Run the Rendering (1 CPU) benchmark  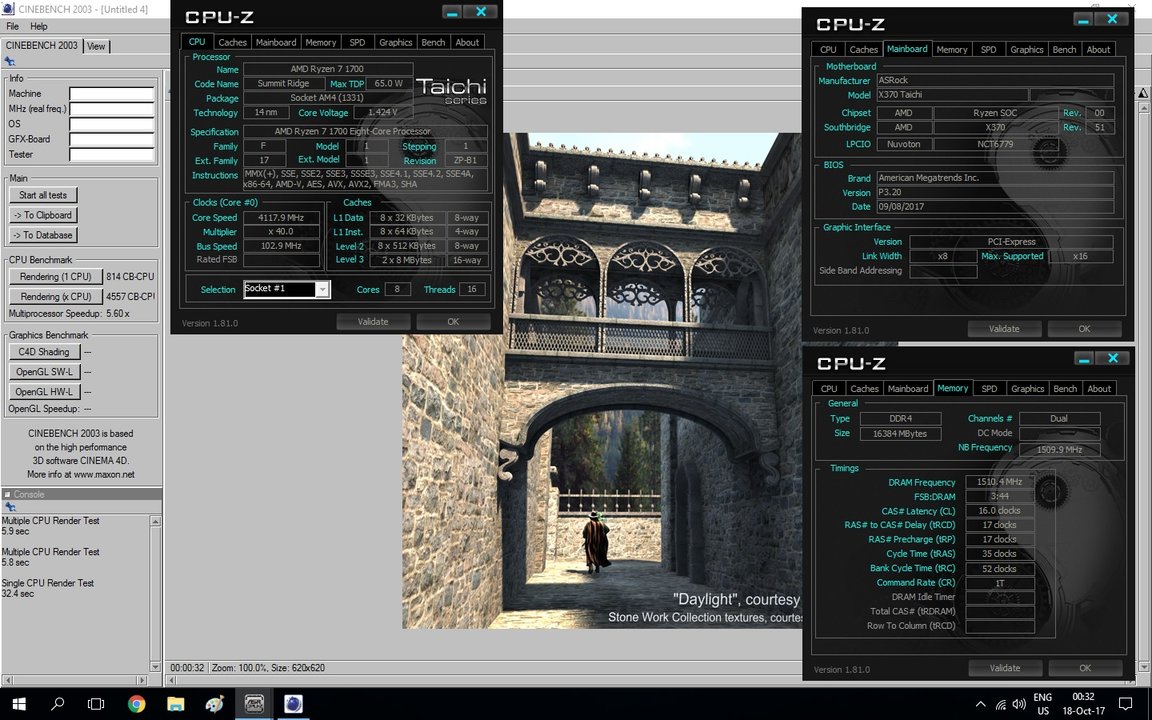click(56, 277)
